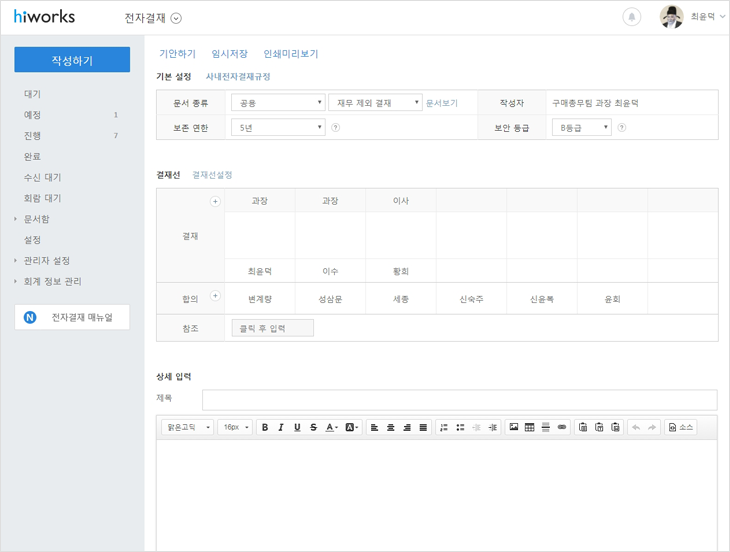
Task: Redo the last edit
Action: 652,427
